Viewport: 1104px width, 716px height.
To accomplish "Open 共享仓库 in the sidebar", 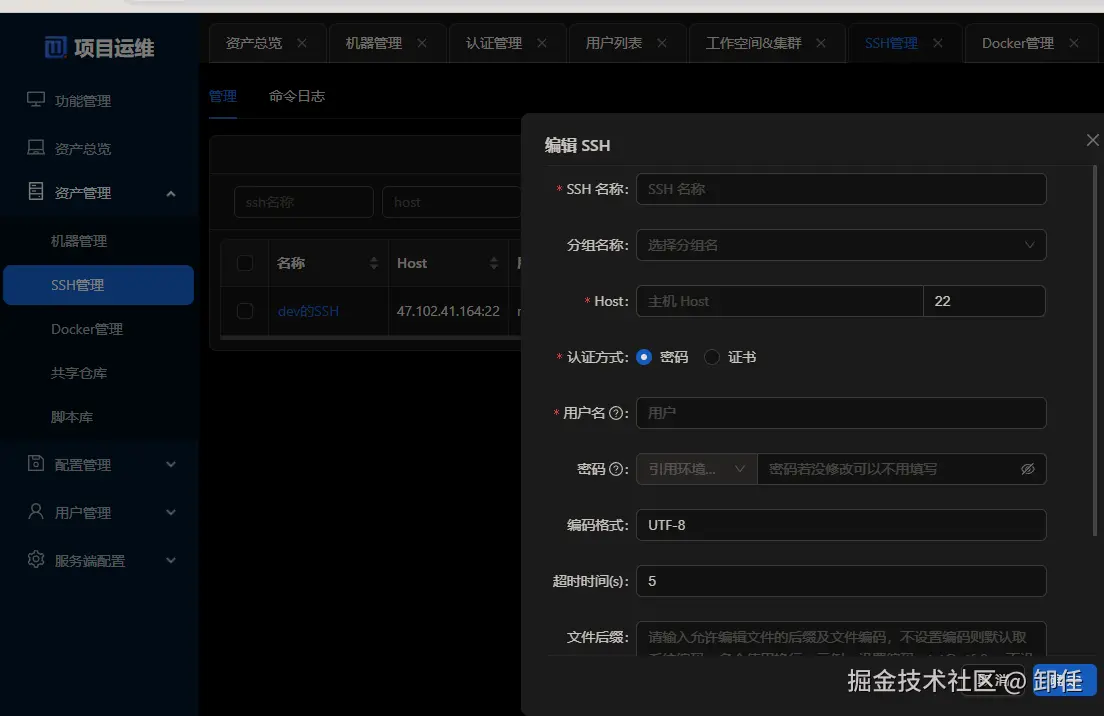I will pyautogui.click(x=99, y=373).
